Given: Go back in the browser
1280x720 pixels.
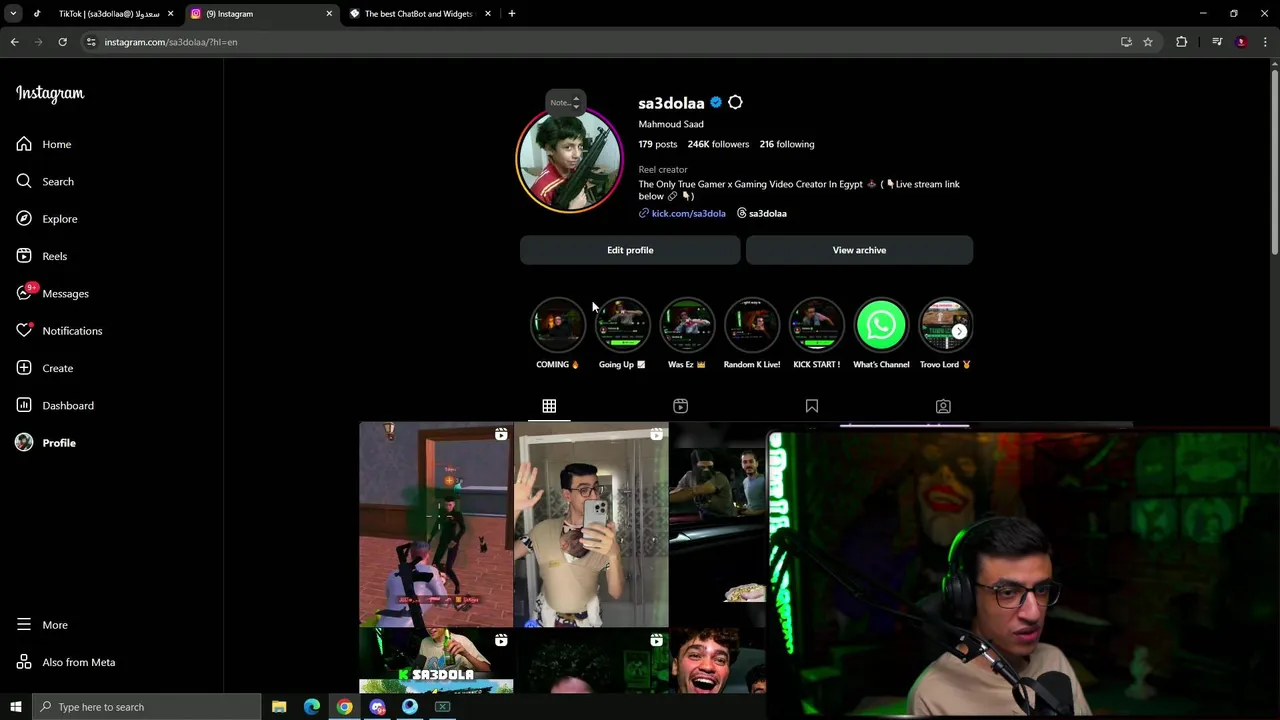Looking at the screenshot, I should [14, 42].
